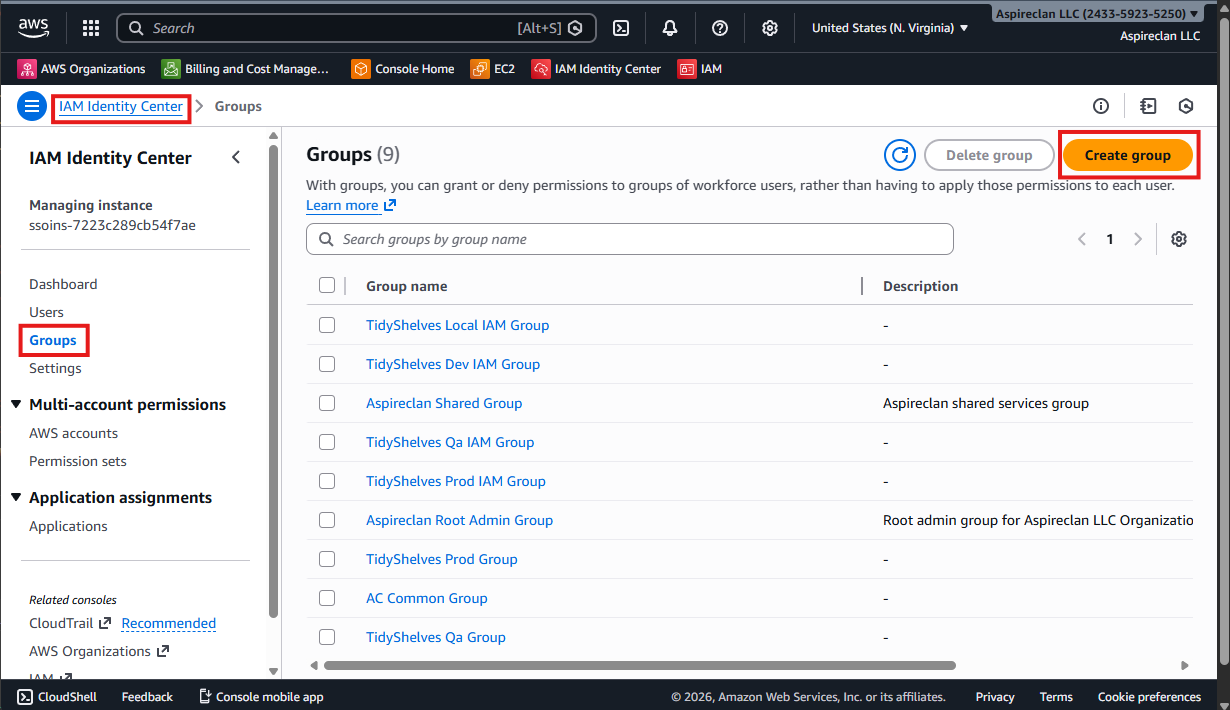Collapse the Multi-account permissions section

(16, 404)
